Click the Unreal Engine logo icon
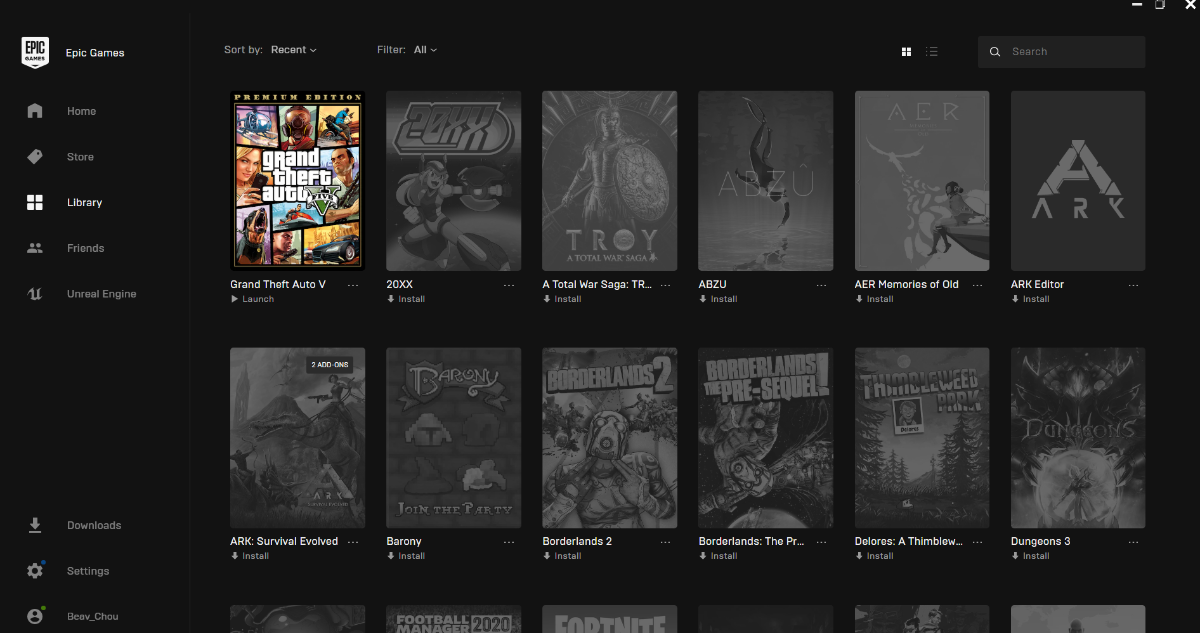The image size is (1200, 633). (35, 294)
